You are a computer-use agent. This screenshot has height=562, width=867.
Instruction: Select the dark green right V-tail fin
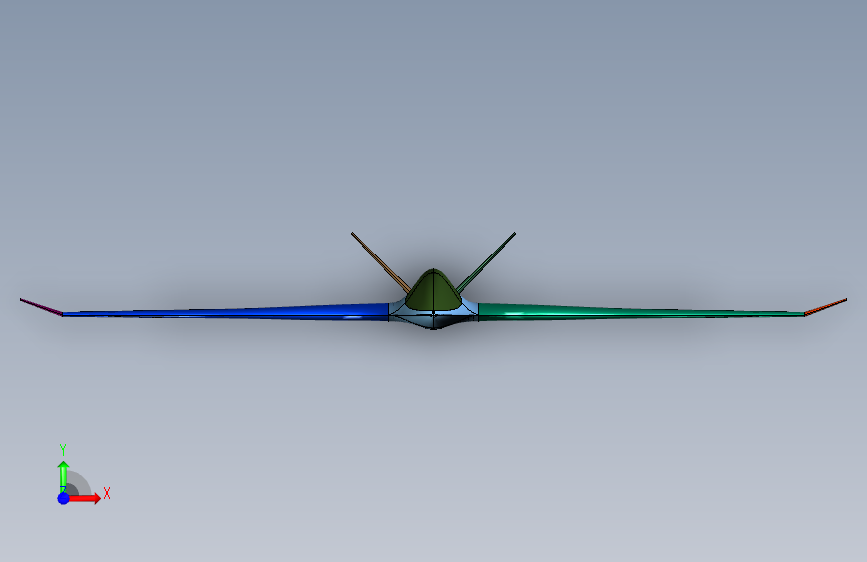[486, 262]
